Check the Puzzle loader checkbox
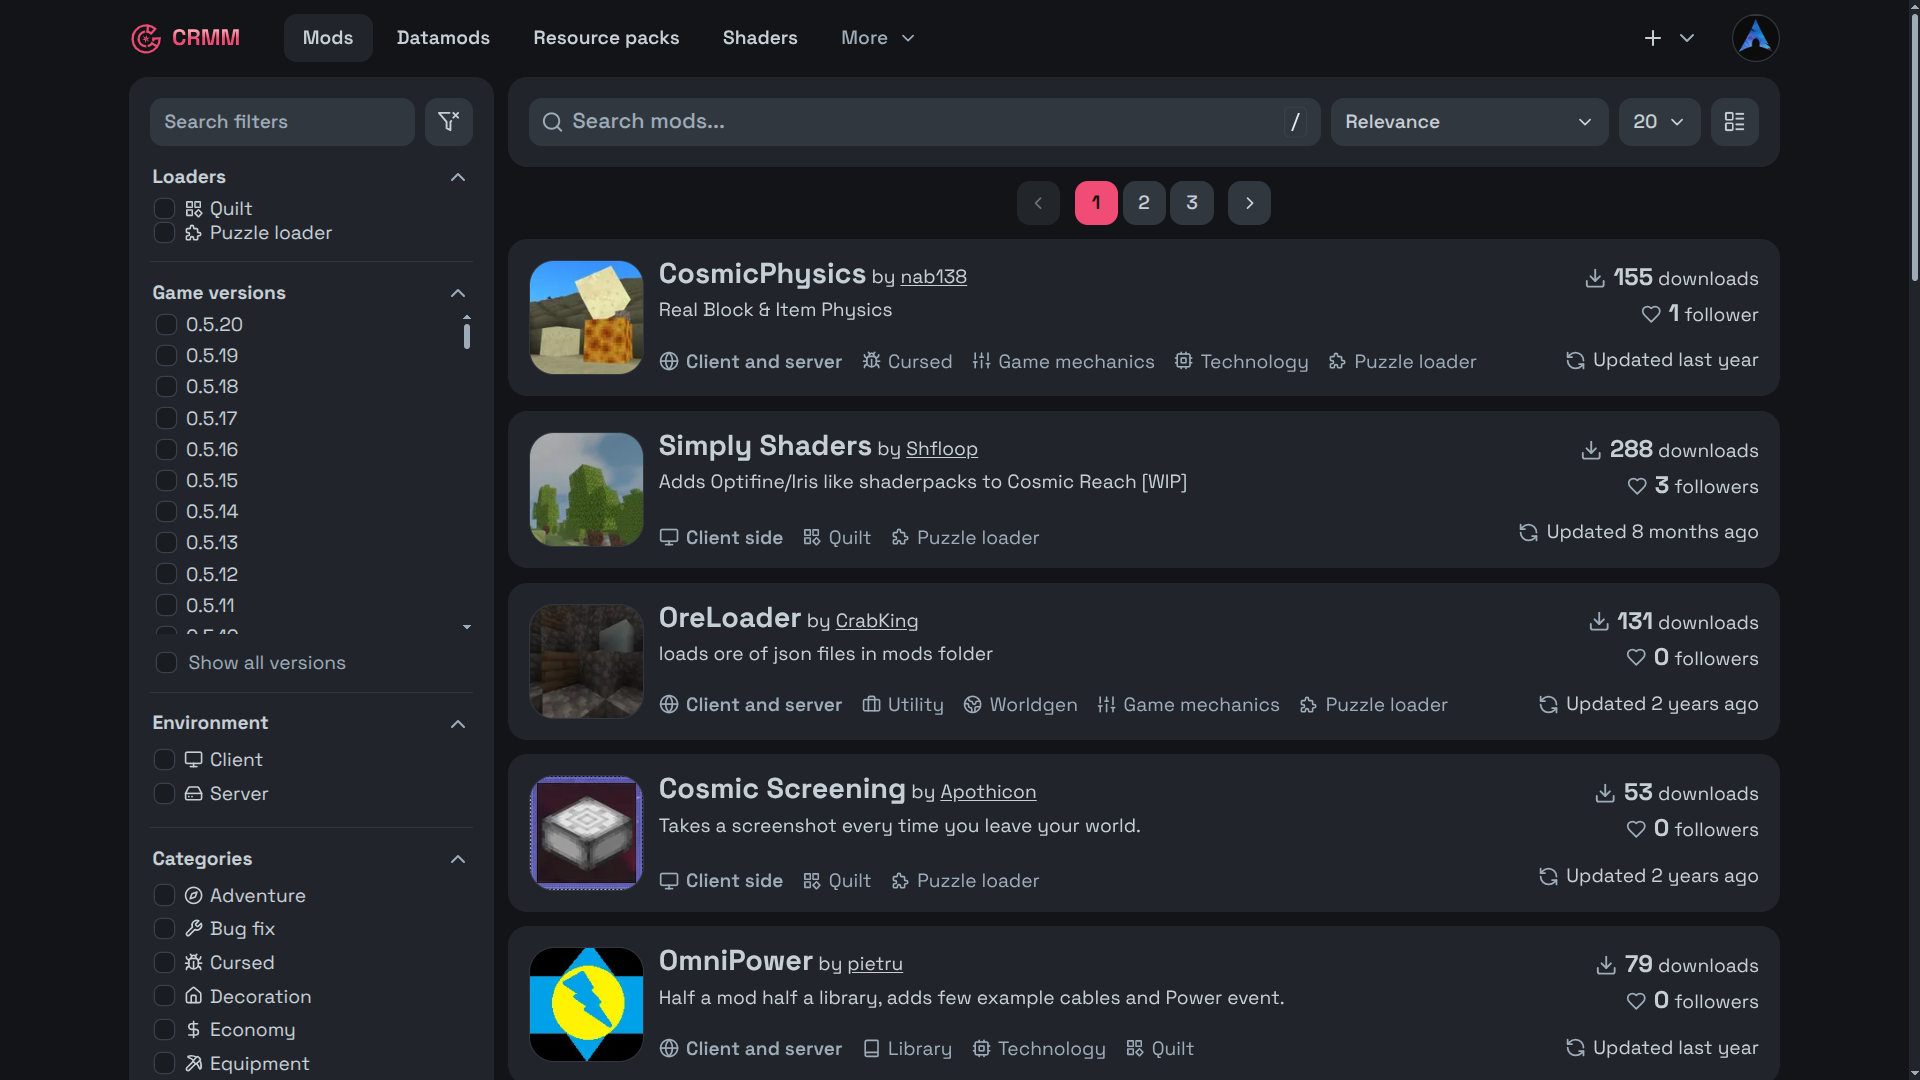 click(x=165, y=233)
